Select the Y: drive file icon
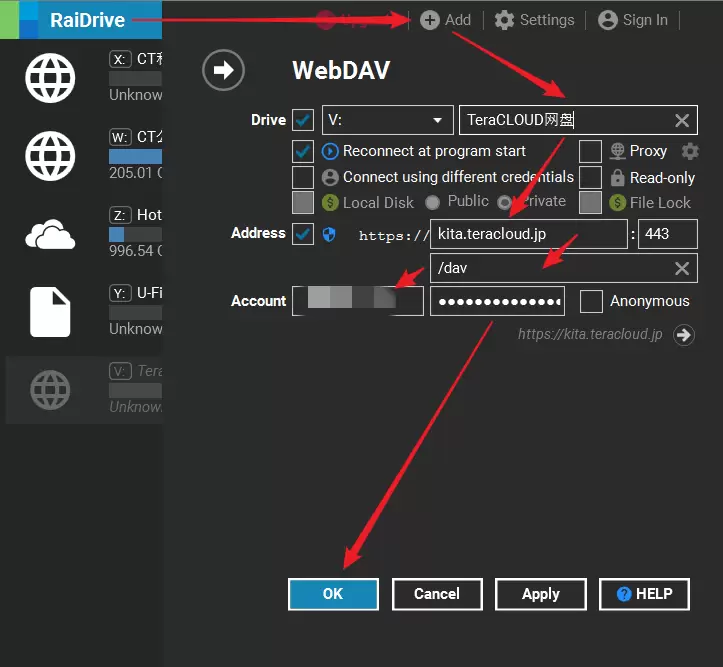 click(x=50, y=312)
